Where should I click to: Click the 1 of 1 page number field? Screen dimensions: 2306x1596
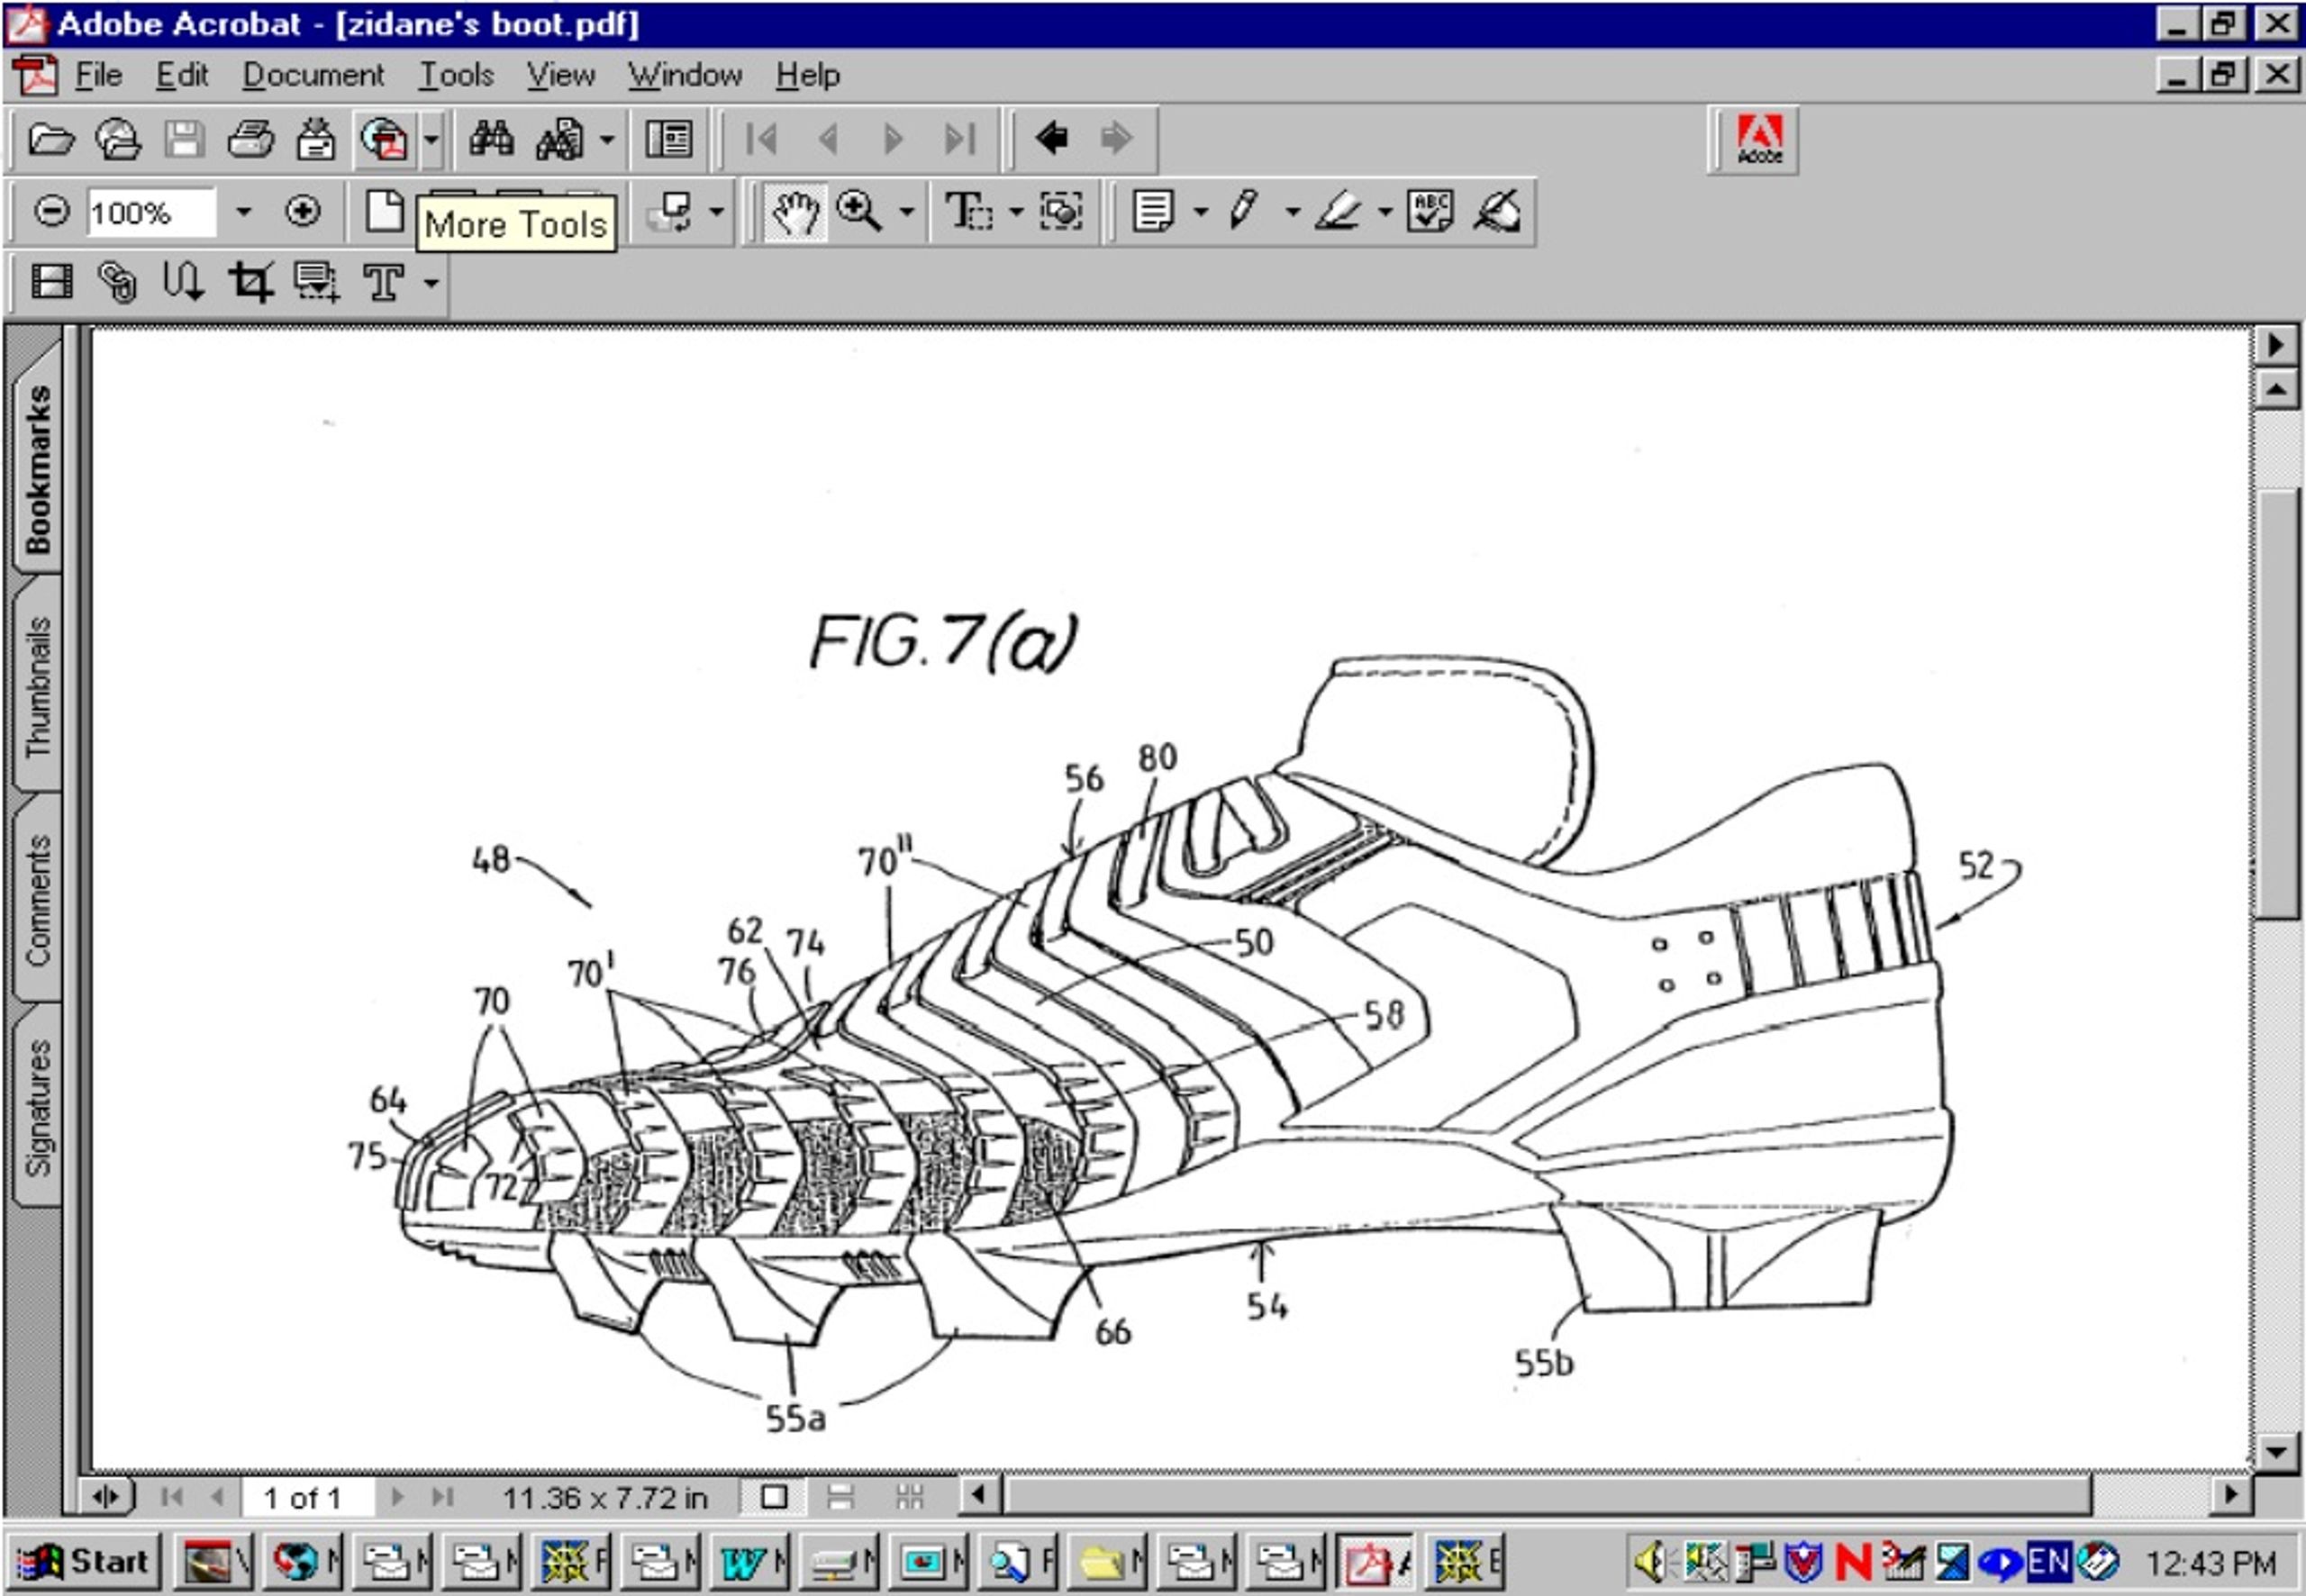tap(306, 1497)
